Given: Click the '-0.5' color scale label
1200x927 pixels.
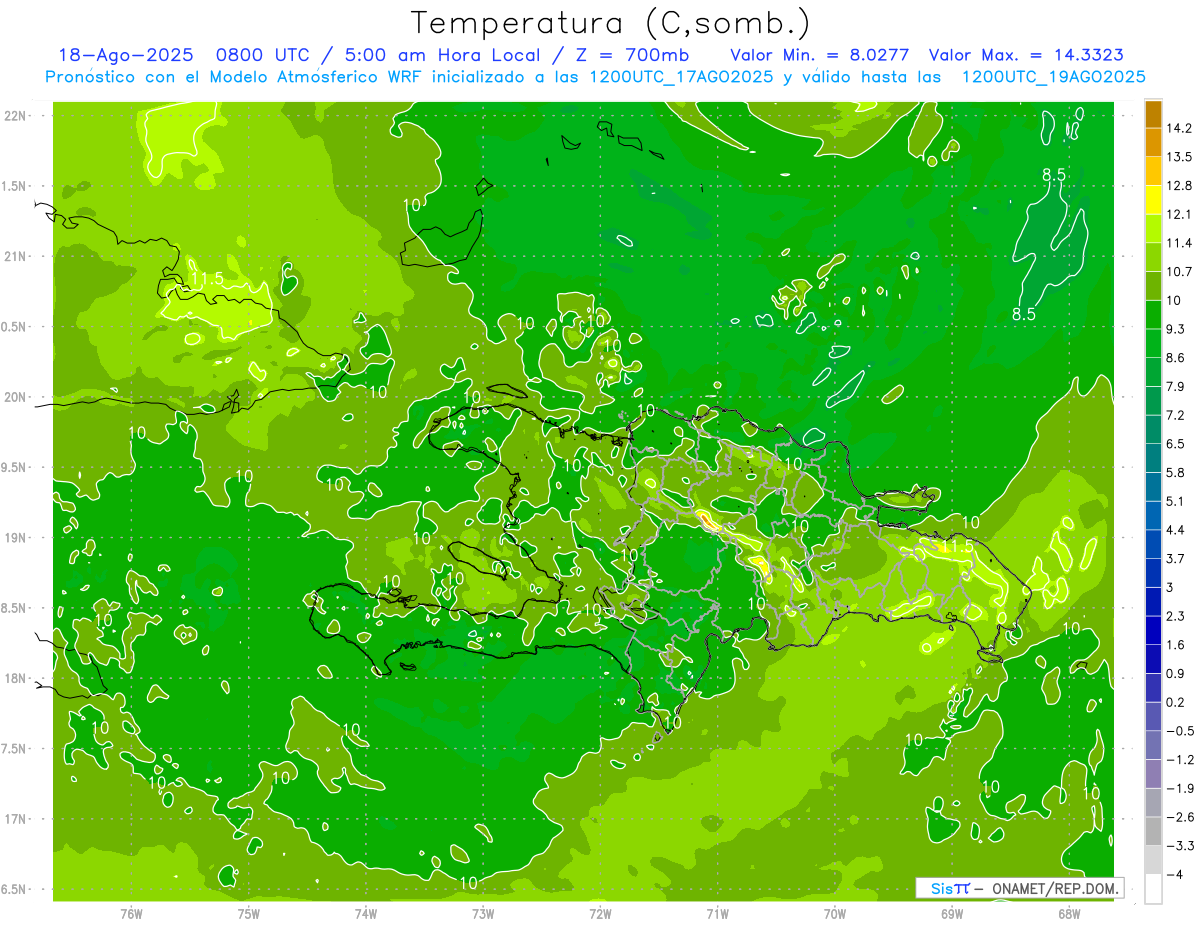Looking at the screenshot, I should [x=1180, y=731].
